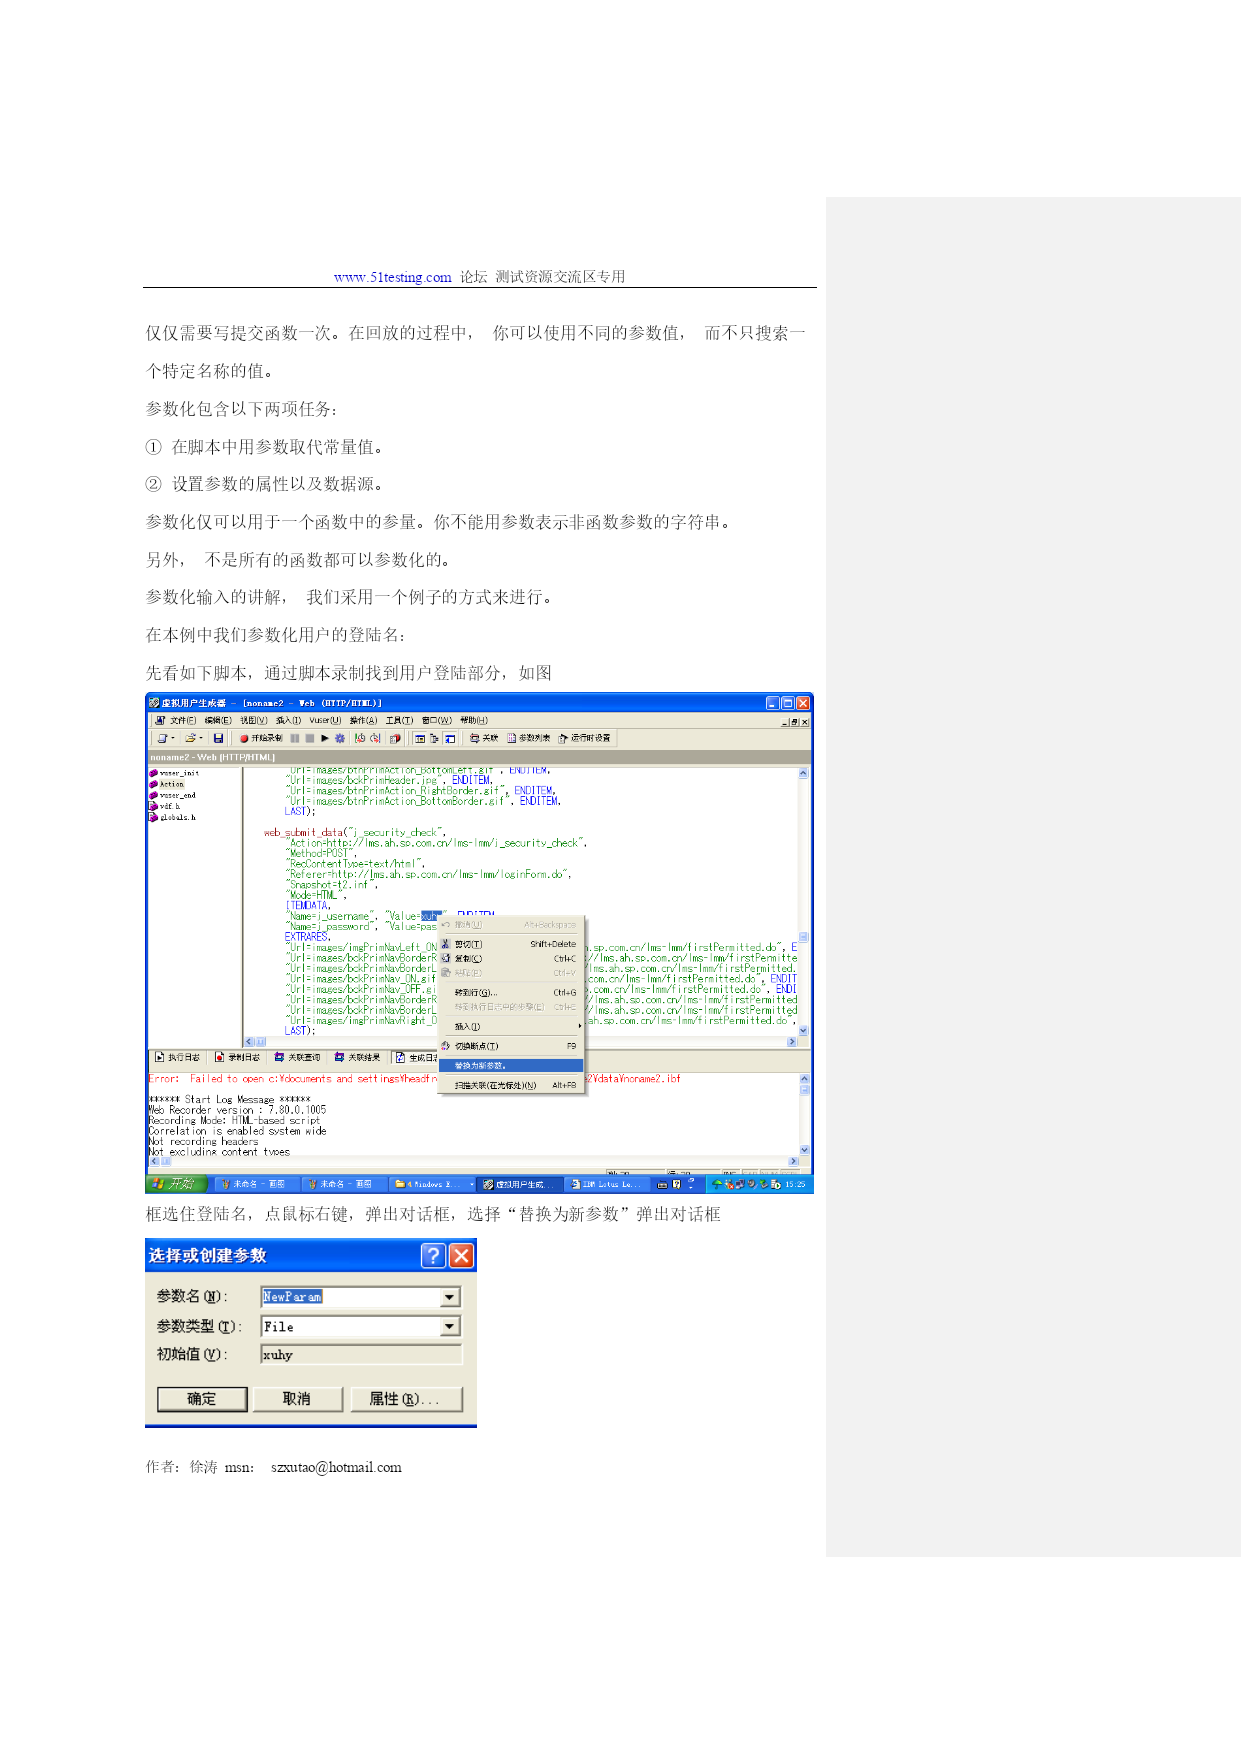1241x1754 pixels.
Task: Choose 转到行(G)... from the context menu
Action: point(511,992)
